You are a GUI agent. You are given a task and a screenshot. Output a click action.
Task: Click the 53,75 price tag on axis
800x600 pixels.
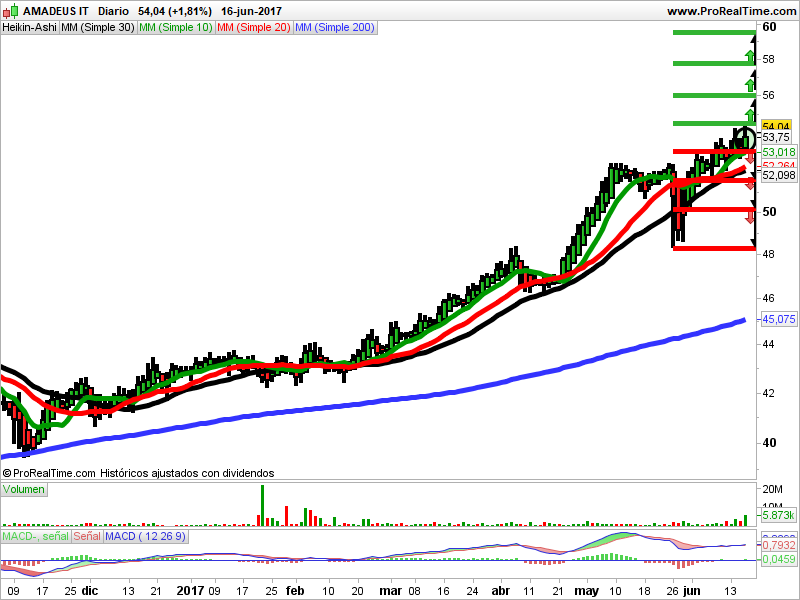tap(776, 137)
